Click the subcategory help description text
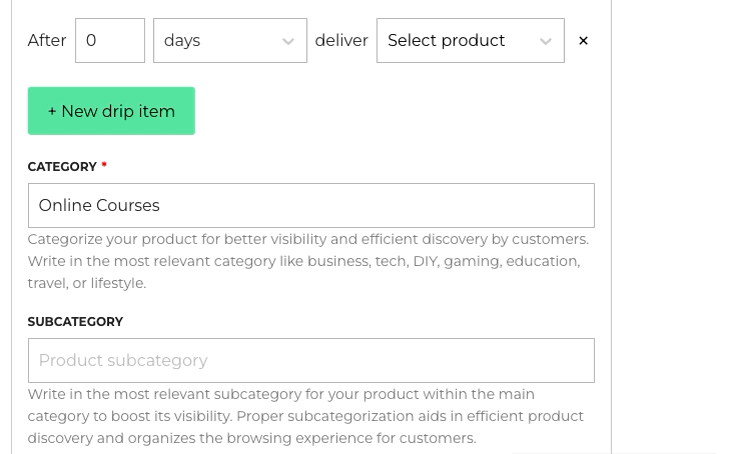 (305, 416)
